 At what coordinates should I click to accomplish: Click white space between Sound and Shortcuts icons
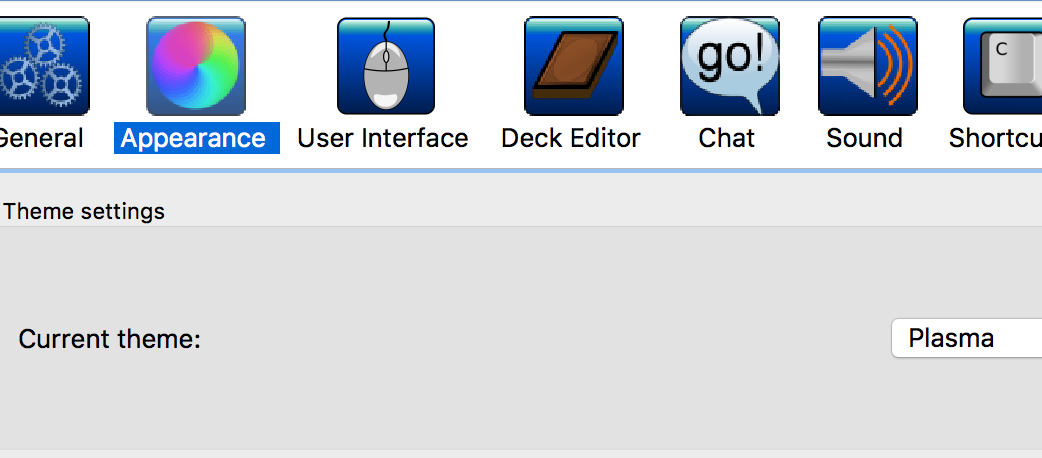(940, 66)
